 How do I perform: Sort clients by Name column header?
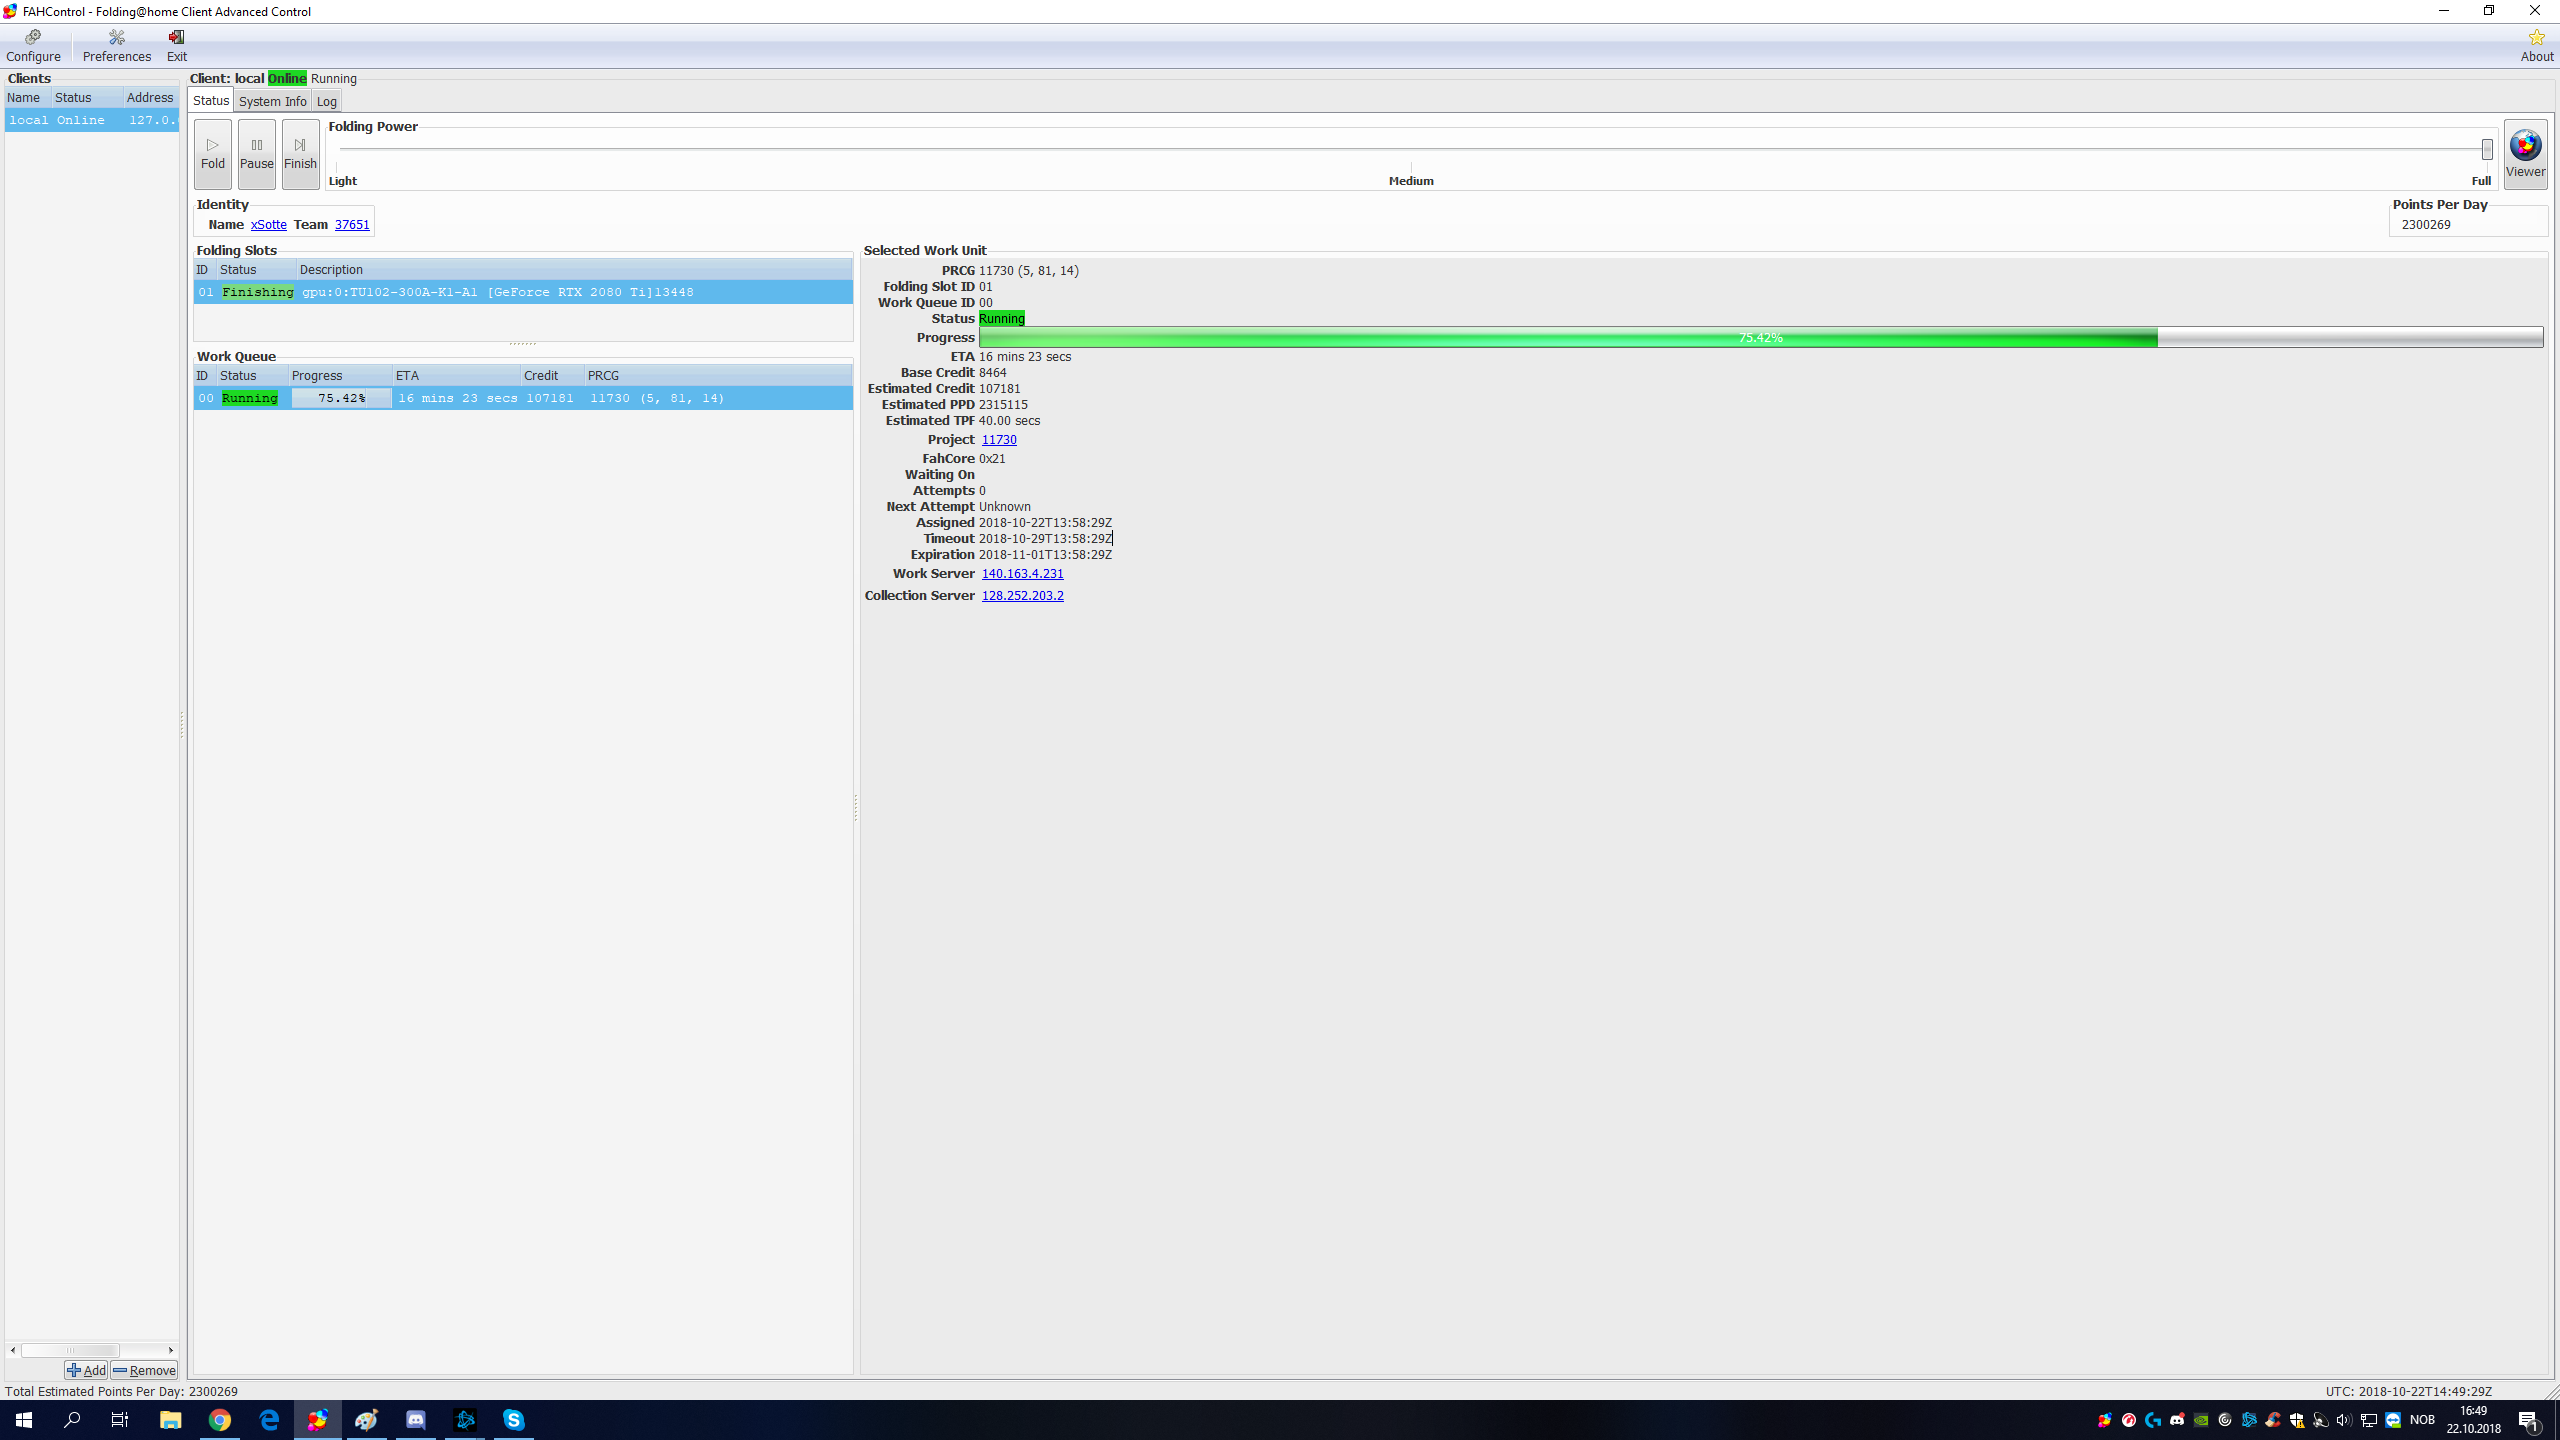[28, 97]
